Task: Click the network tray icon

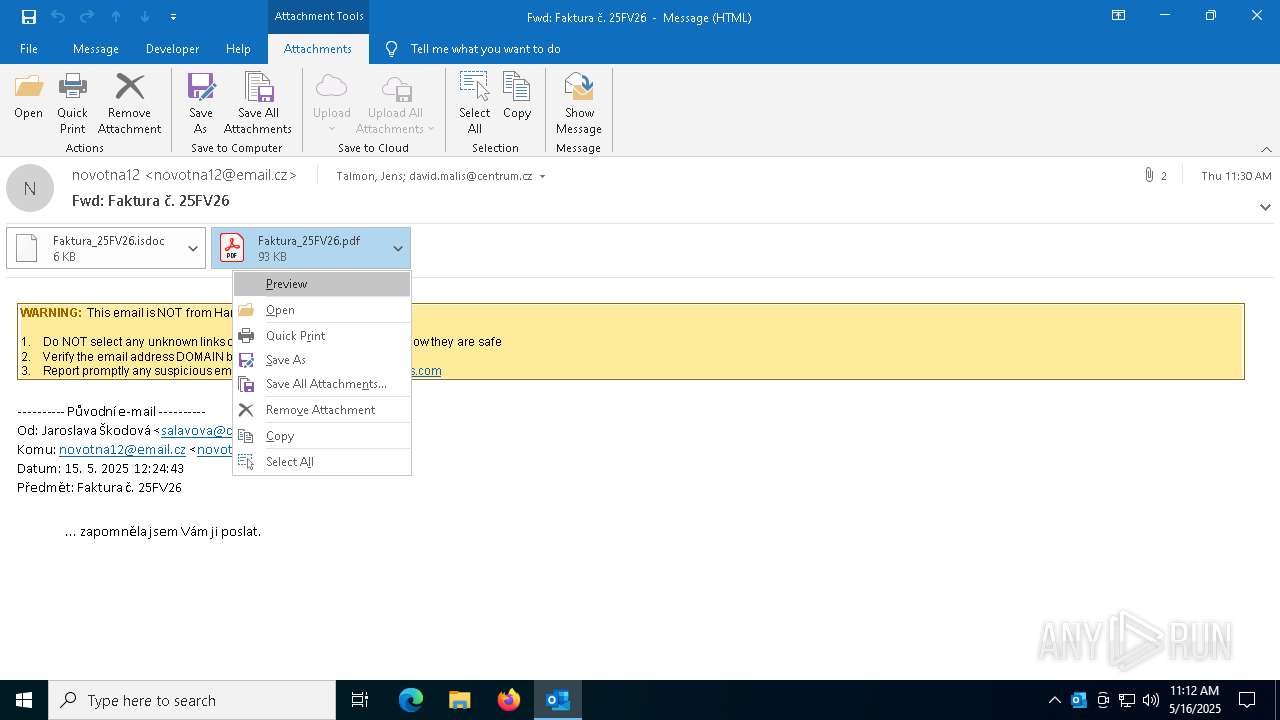Action: tap(1127, 700)
